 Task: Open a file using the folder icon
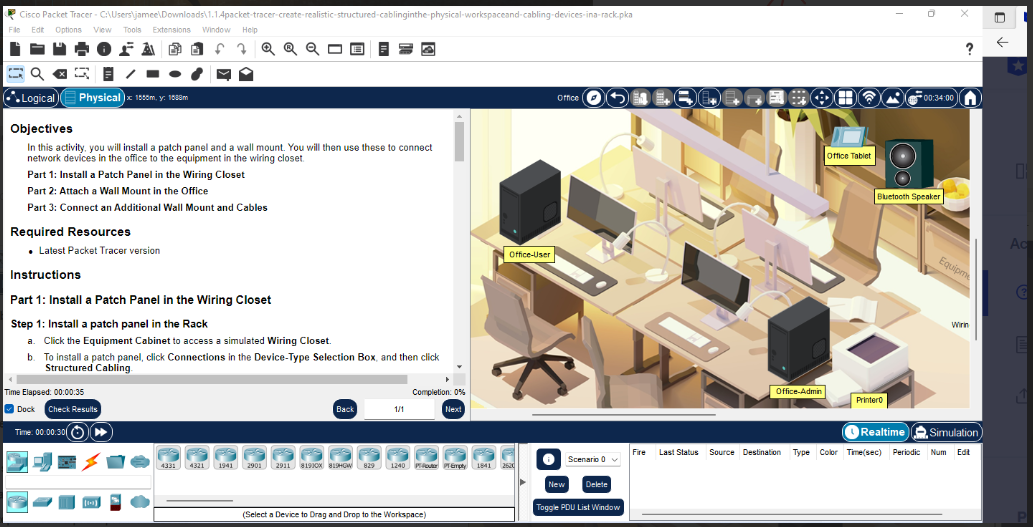[x=37, y=49]
